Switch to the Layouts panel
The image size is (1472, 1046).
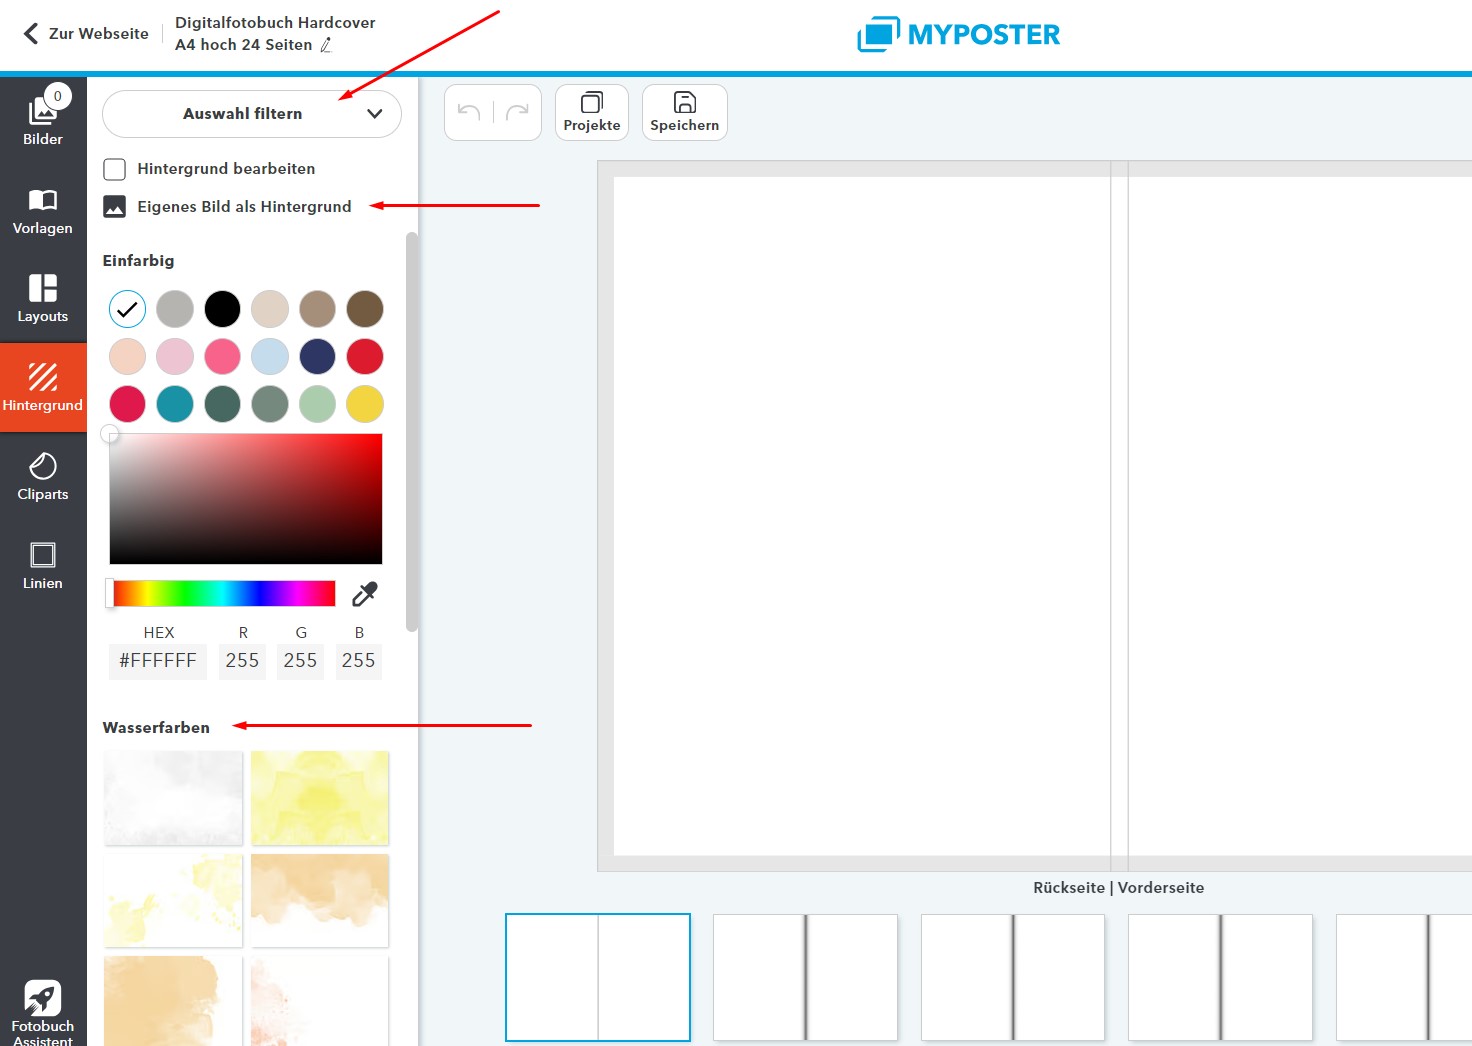pos(43,299)
